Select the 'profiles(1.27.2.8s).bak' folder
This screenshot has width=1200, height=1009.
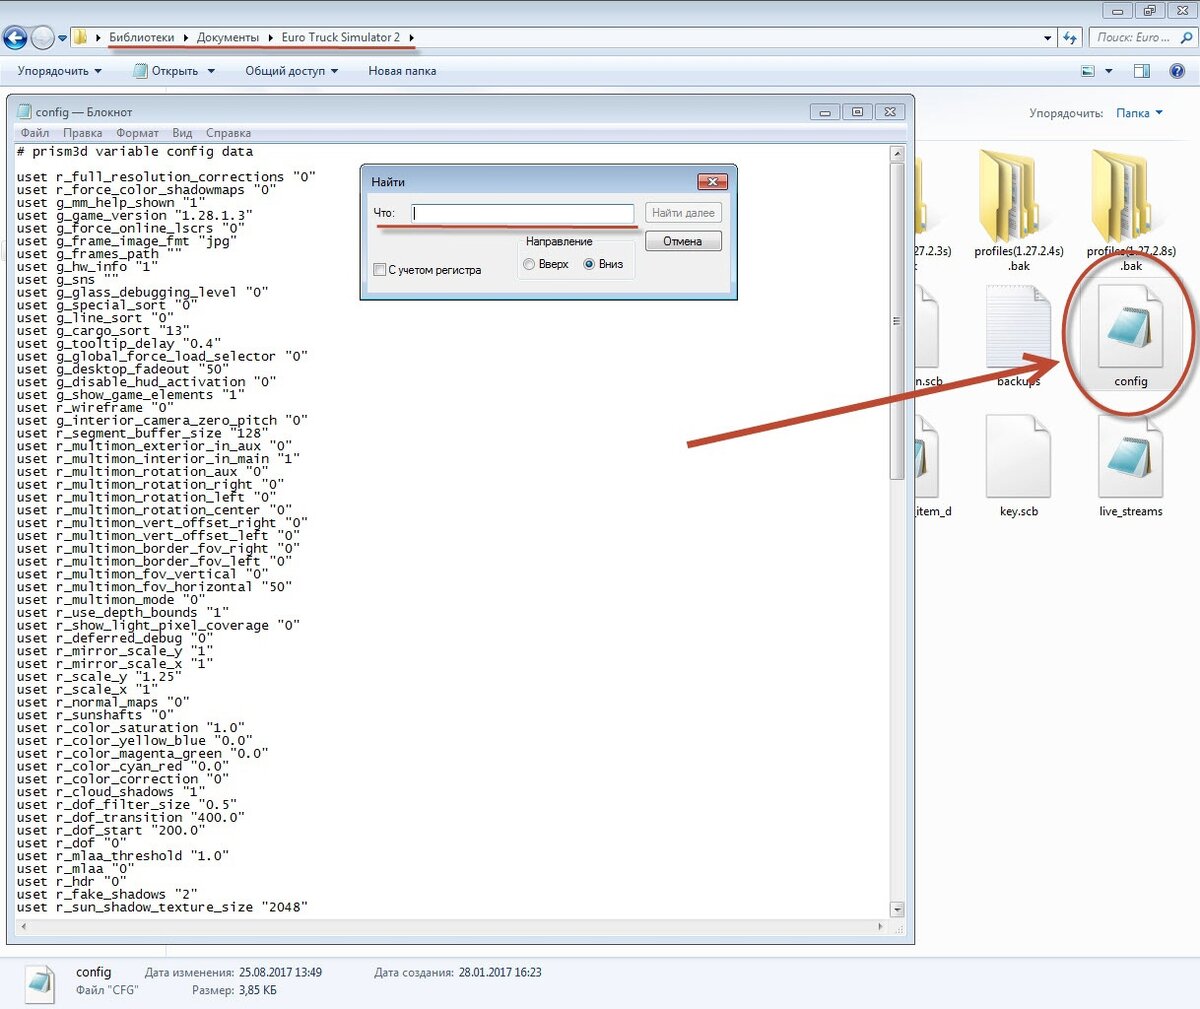[x=1131, y=210]
